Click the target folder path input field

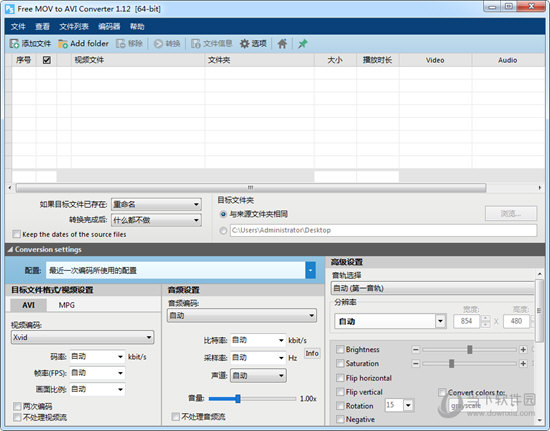tap(383, 230)
